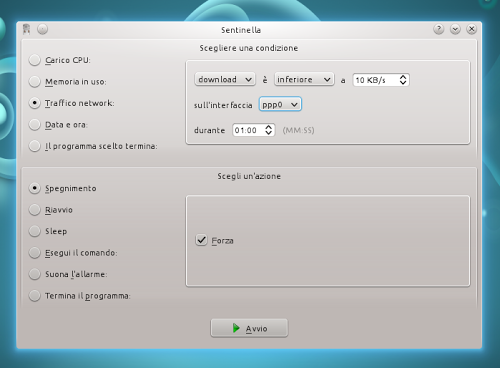Select the Carico CPU condition

(x=35, y=60)
